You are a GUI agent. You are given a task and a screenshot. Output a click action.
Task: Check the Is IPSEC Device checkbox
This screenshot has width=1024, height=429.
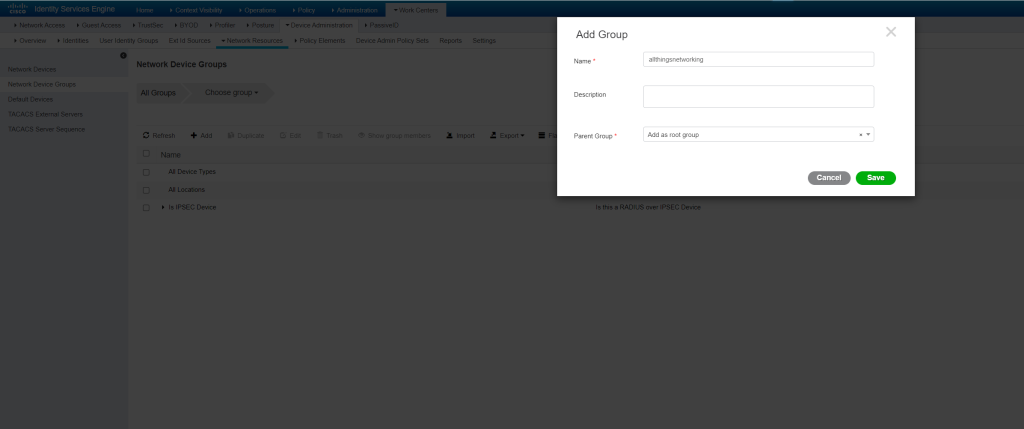click(146, 208)
